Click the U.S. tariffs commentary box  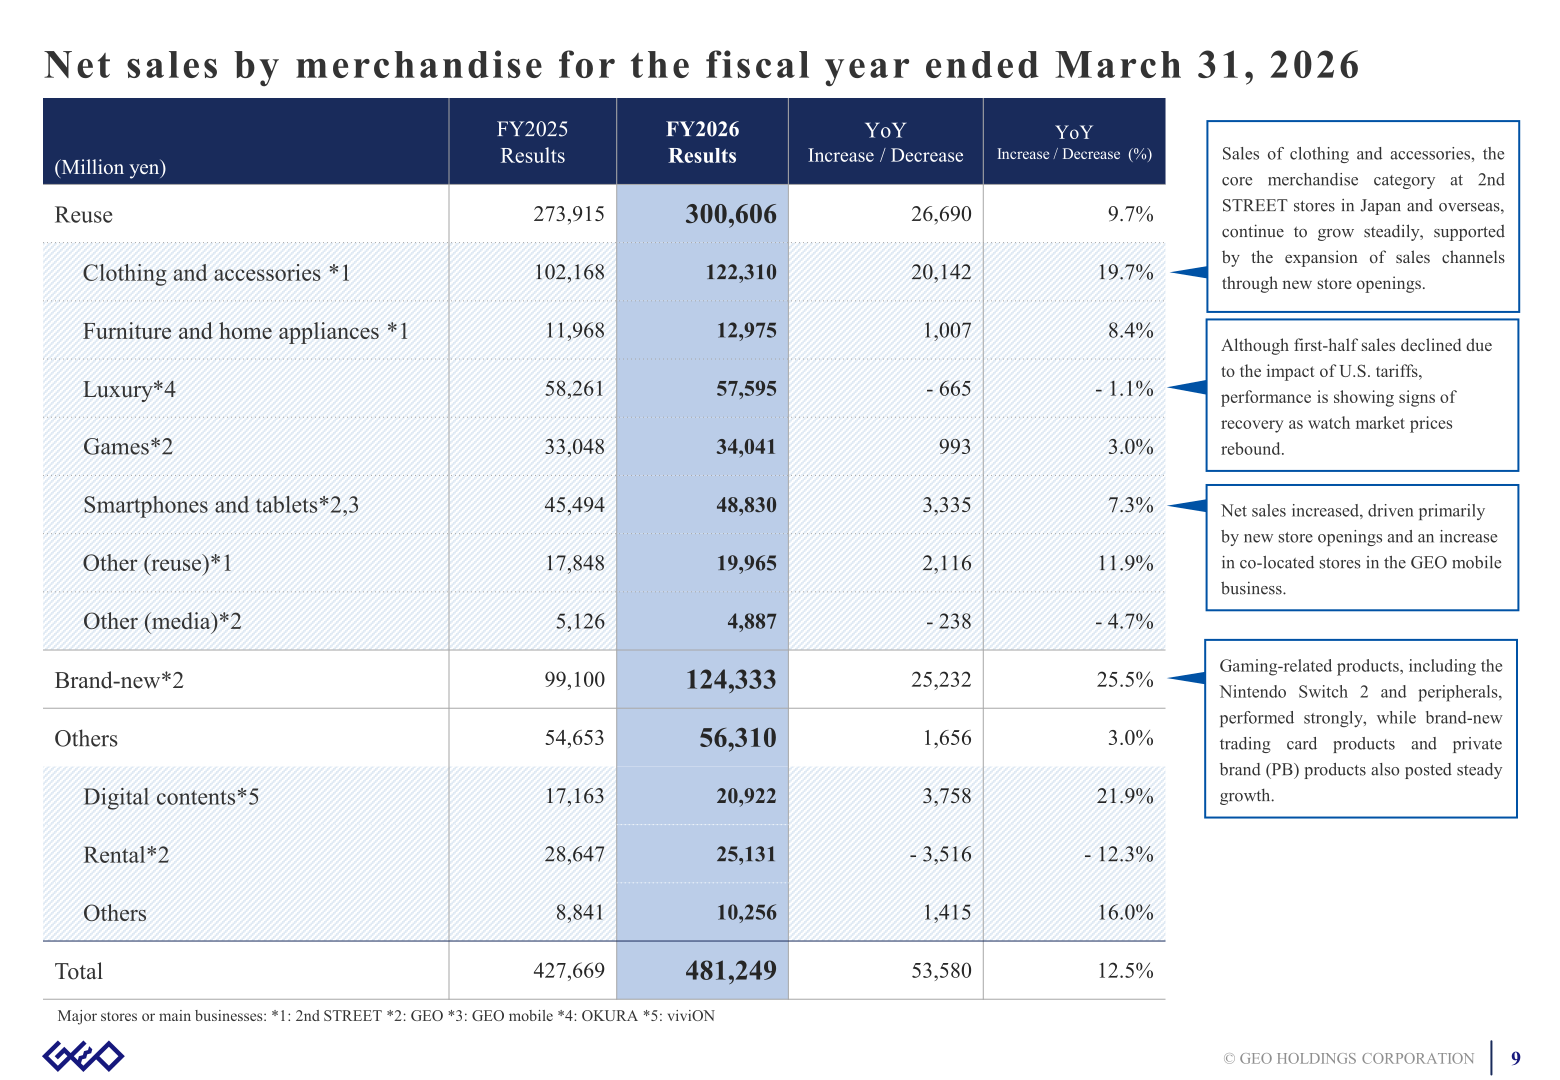(1362, 395)
